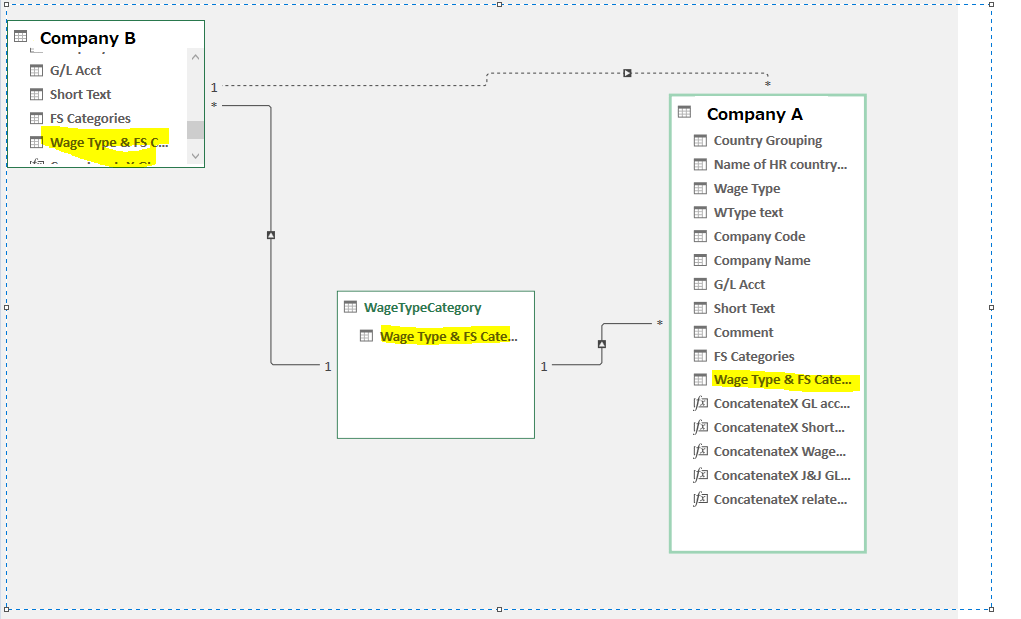This screenshot has height=619, width=1021.
Task: Click column icon beside Wage Type in Company A
Action: 700,189
